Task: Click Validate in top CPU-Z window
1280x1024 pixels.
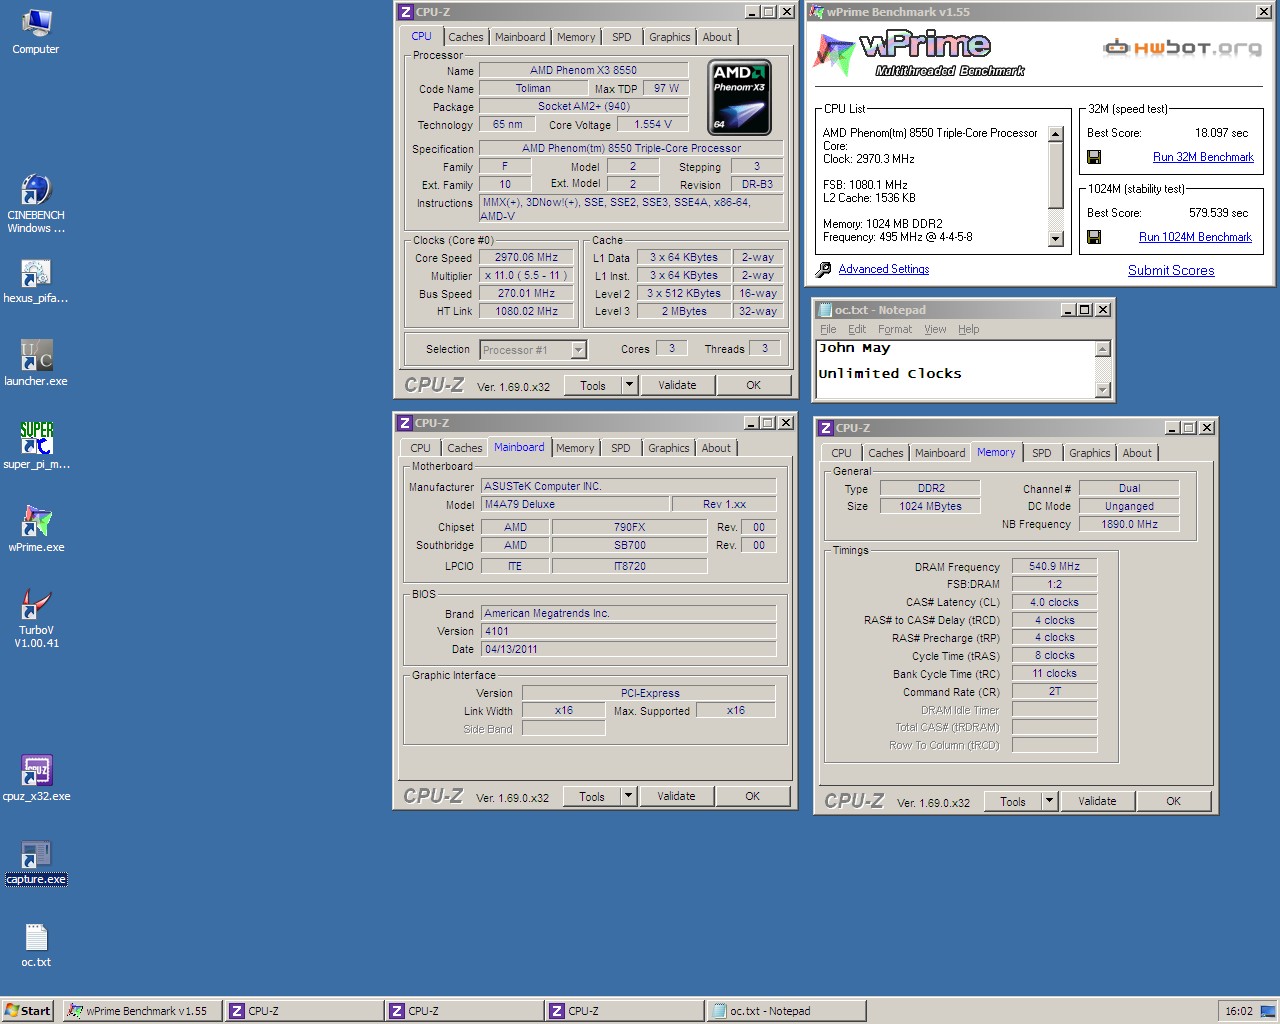Action: (677, 385)
